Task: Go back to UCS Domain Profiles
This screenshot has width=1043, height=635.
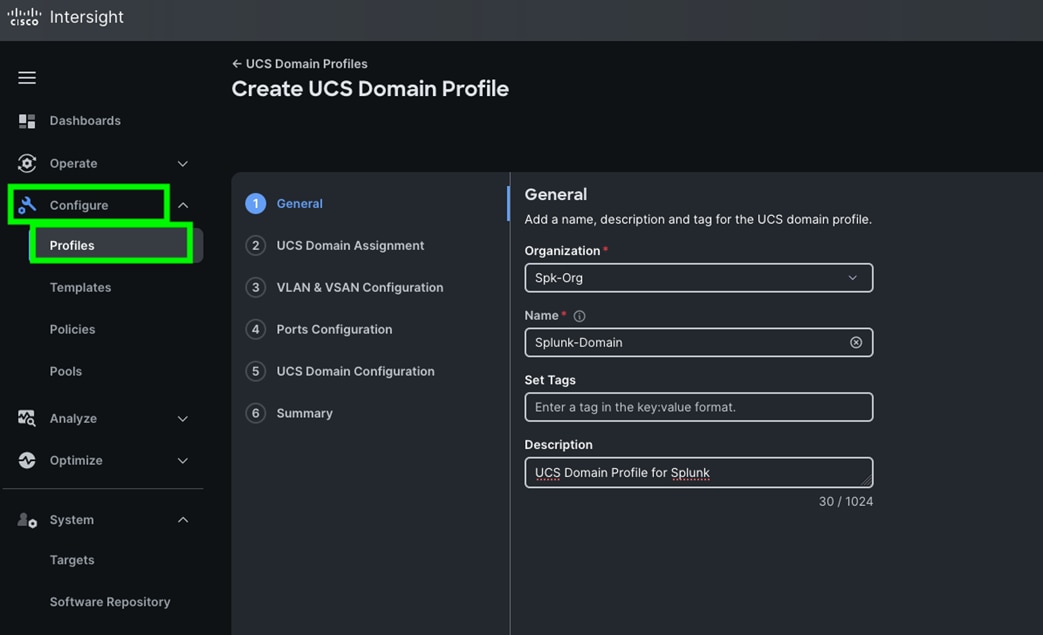Action: click(299, 64)
